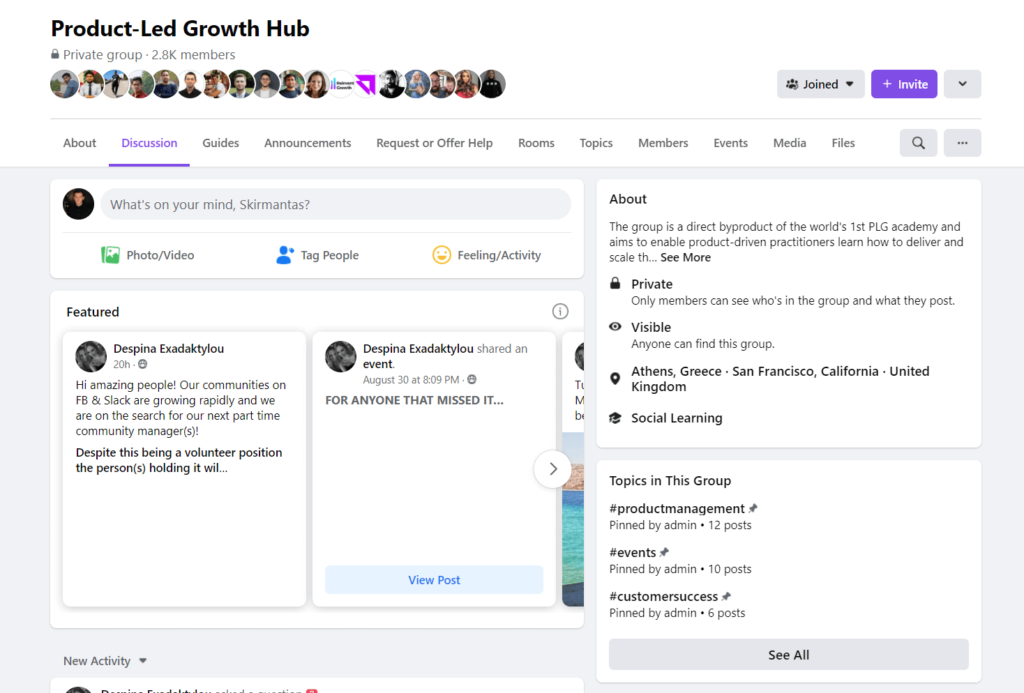Click the 20h timestamp on the first post

coord(121,364)
